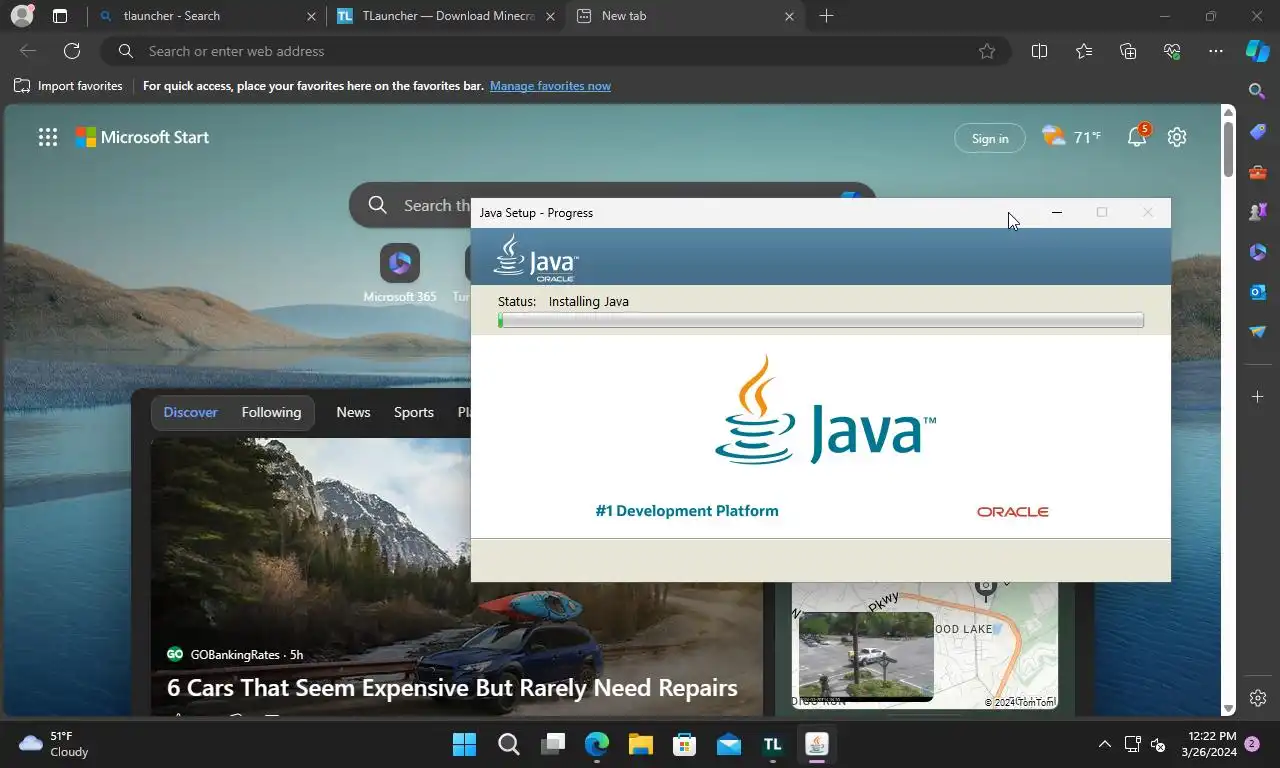Open Microsoft Store from taskbar
Screen dimensions: 1280x768
tap(685, 745)
